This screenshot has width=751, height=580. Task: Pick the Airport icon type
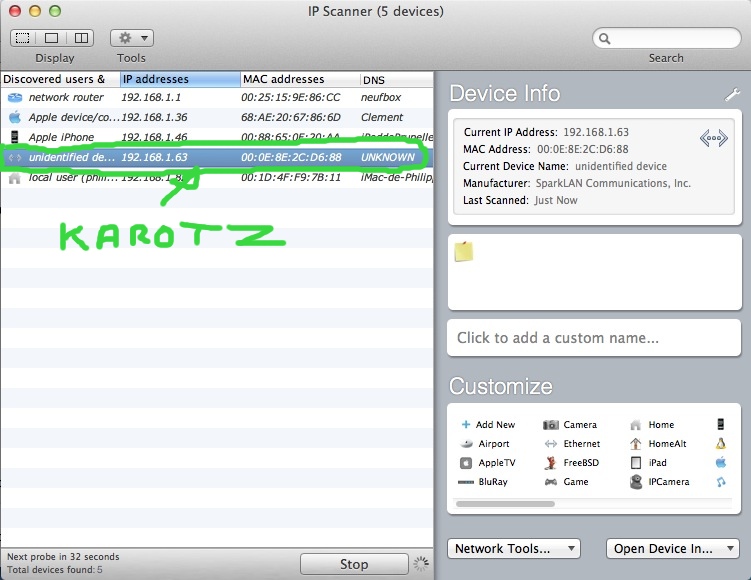point(485,444)
